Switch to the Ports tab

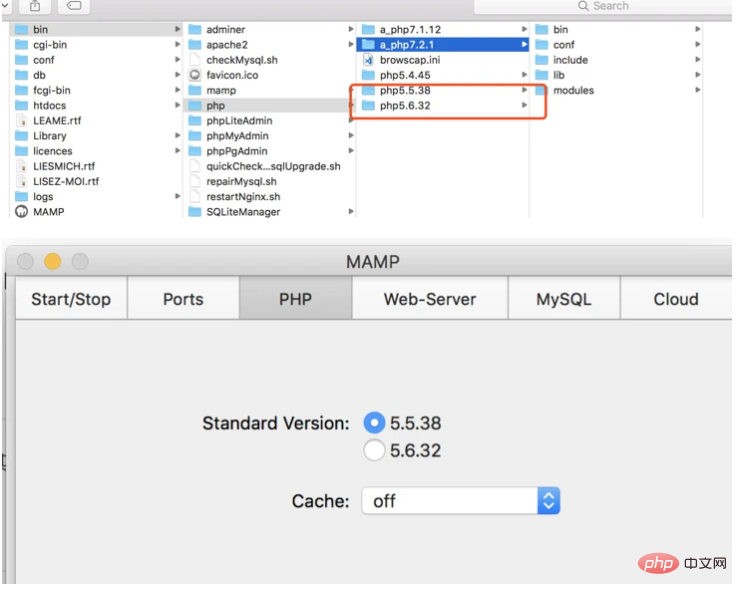coord(183,299)
